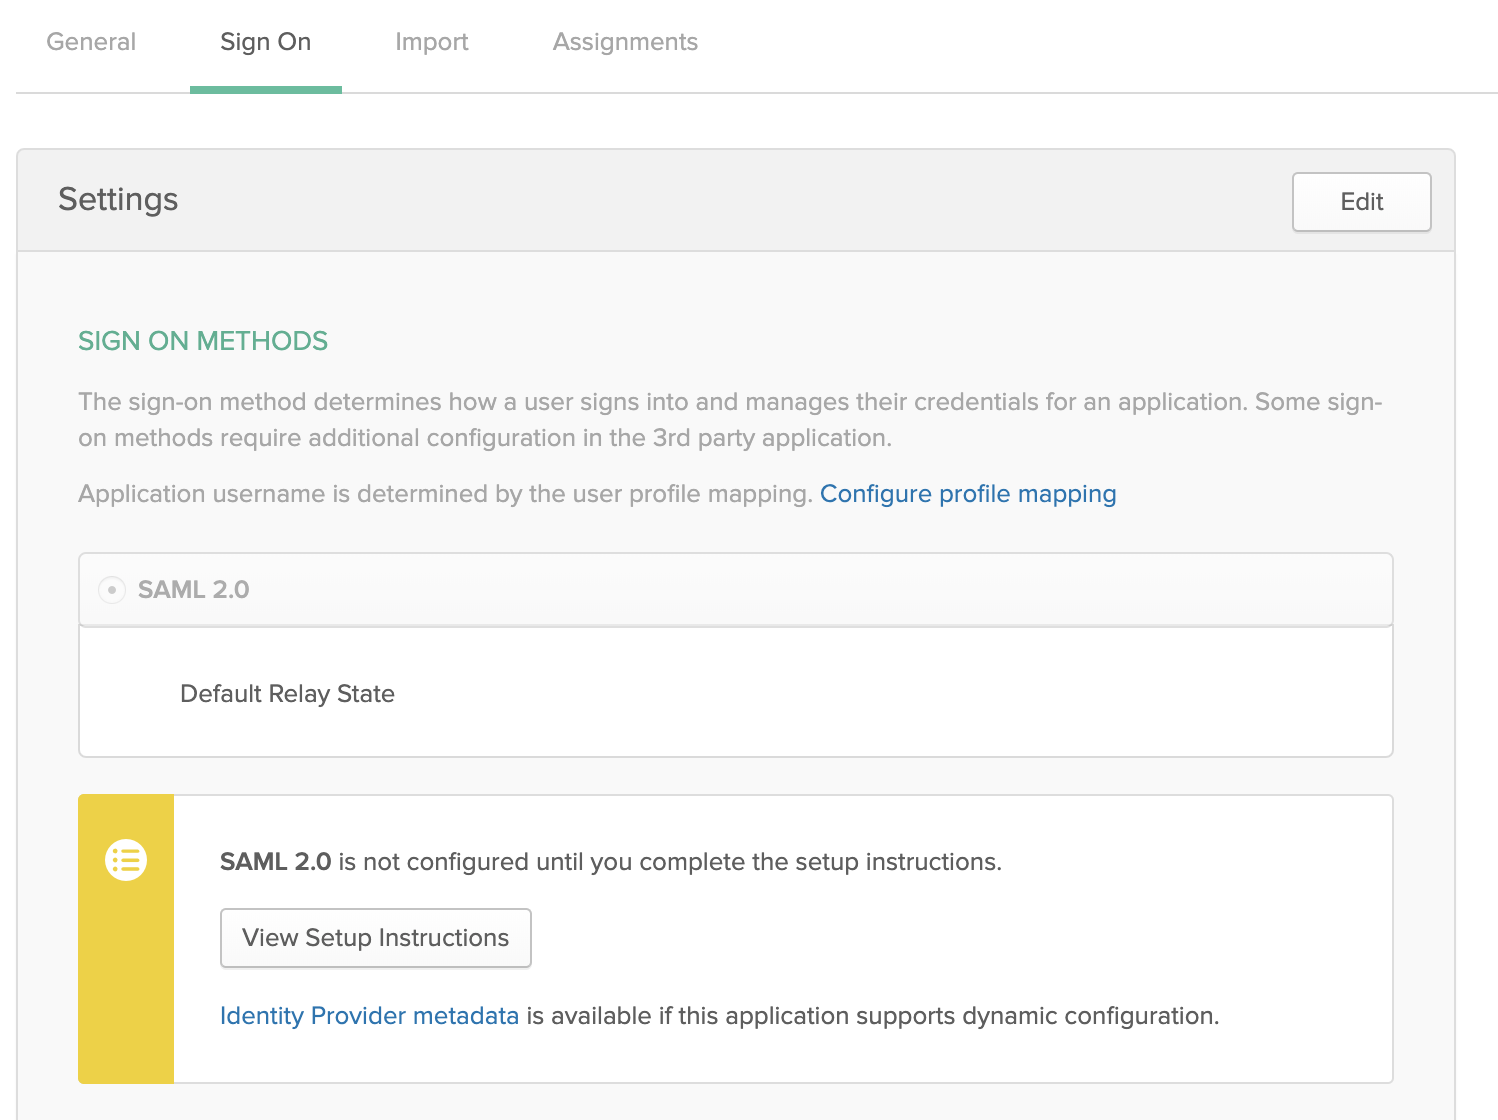Open the Sign On tab
Image resolution: width=1498 pixels, height=1120 pixels.
click(x=265, y=42)
